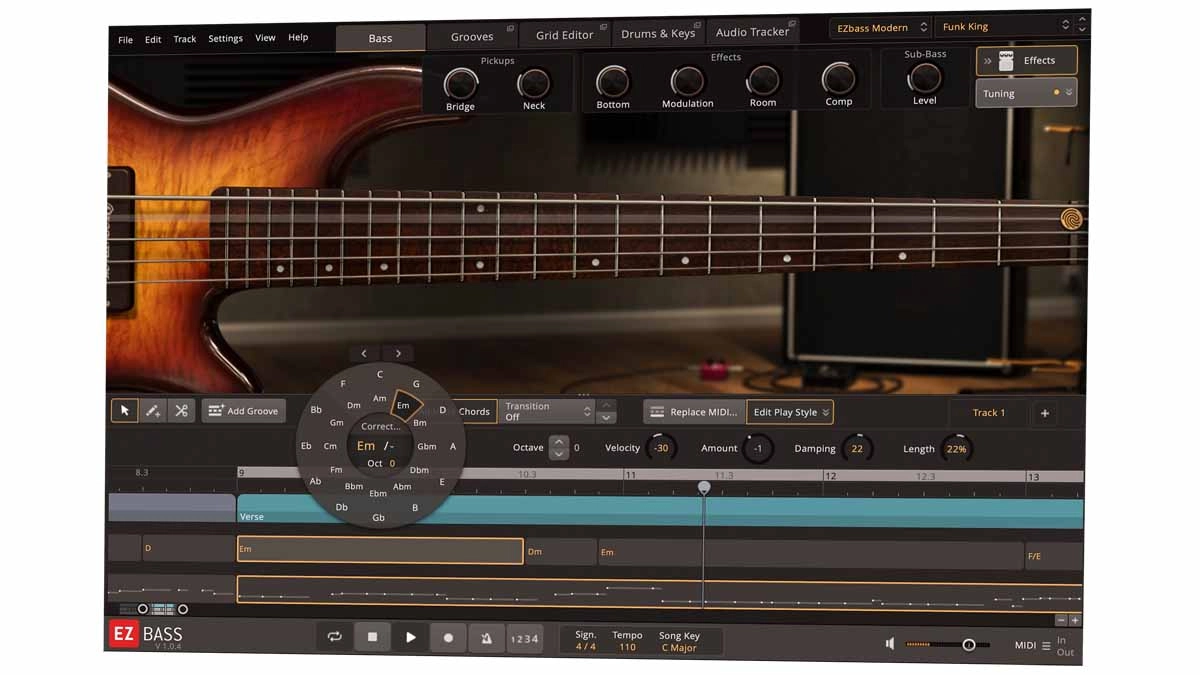The image size is (1200, 675).
Task: Open the View menu
Action: [265, 38]
